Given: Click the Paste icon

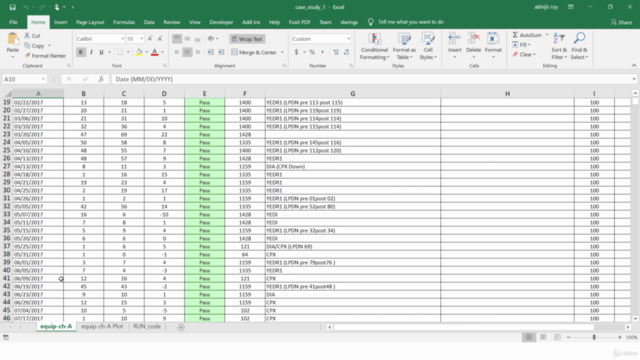Looking at the screenshot, I should tap(13, 40).
